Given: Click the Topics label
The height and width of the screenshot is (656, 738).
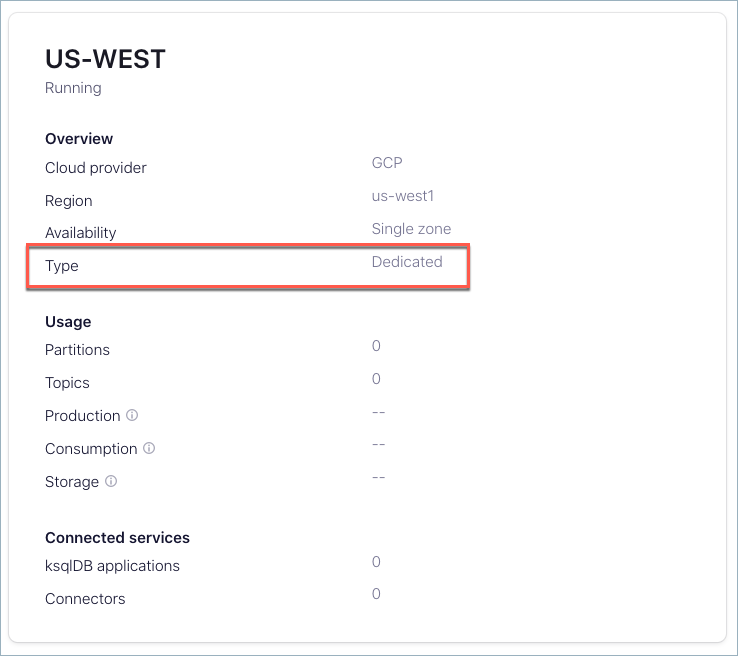Looking at the screenshot, I should click(67, 383).
